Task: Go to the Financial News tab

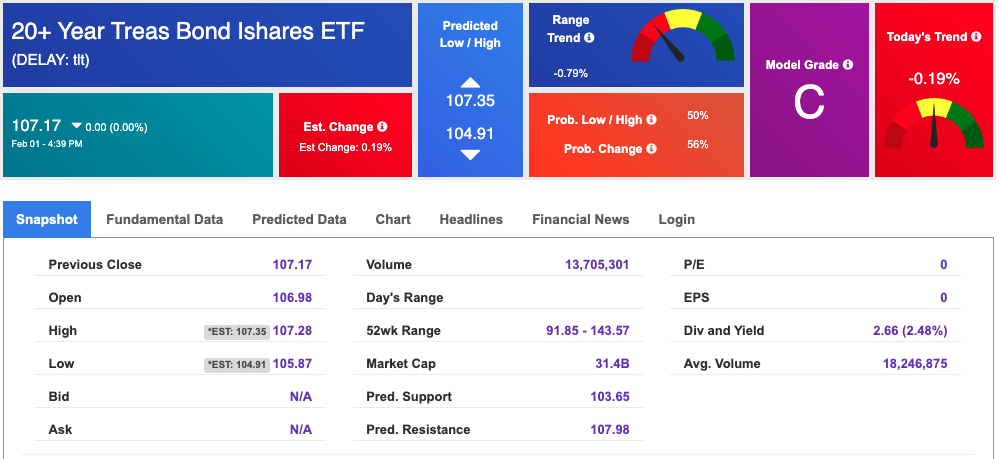Action: (x=580, y=219)
